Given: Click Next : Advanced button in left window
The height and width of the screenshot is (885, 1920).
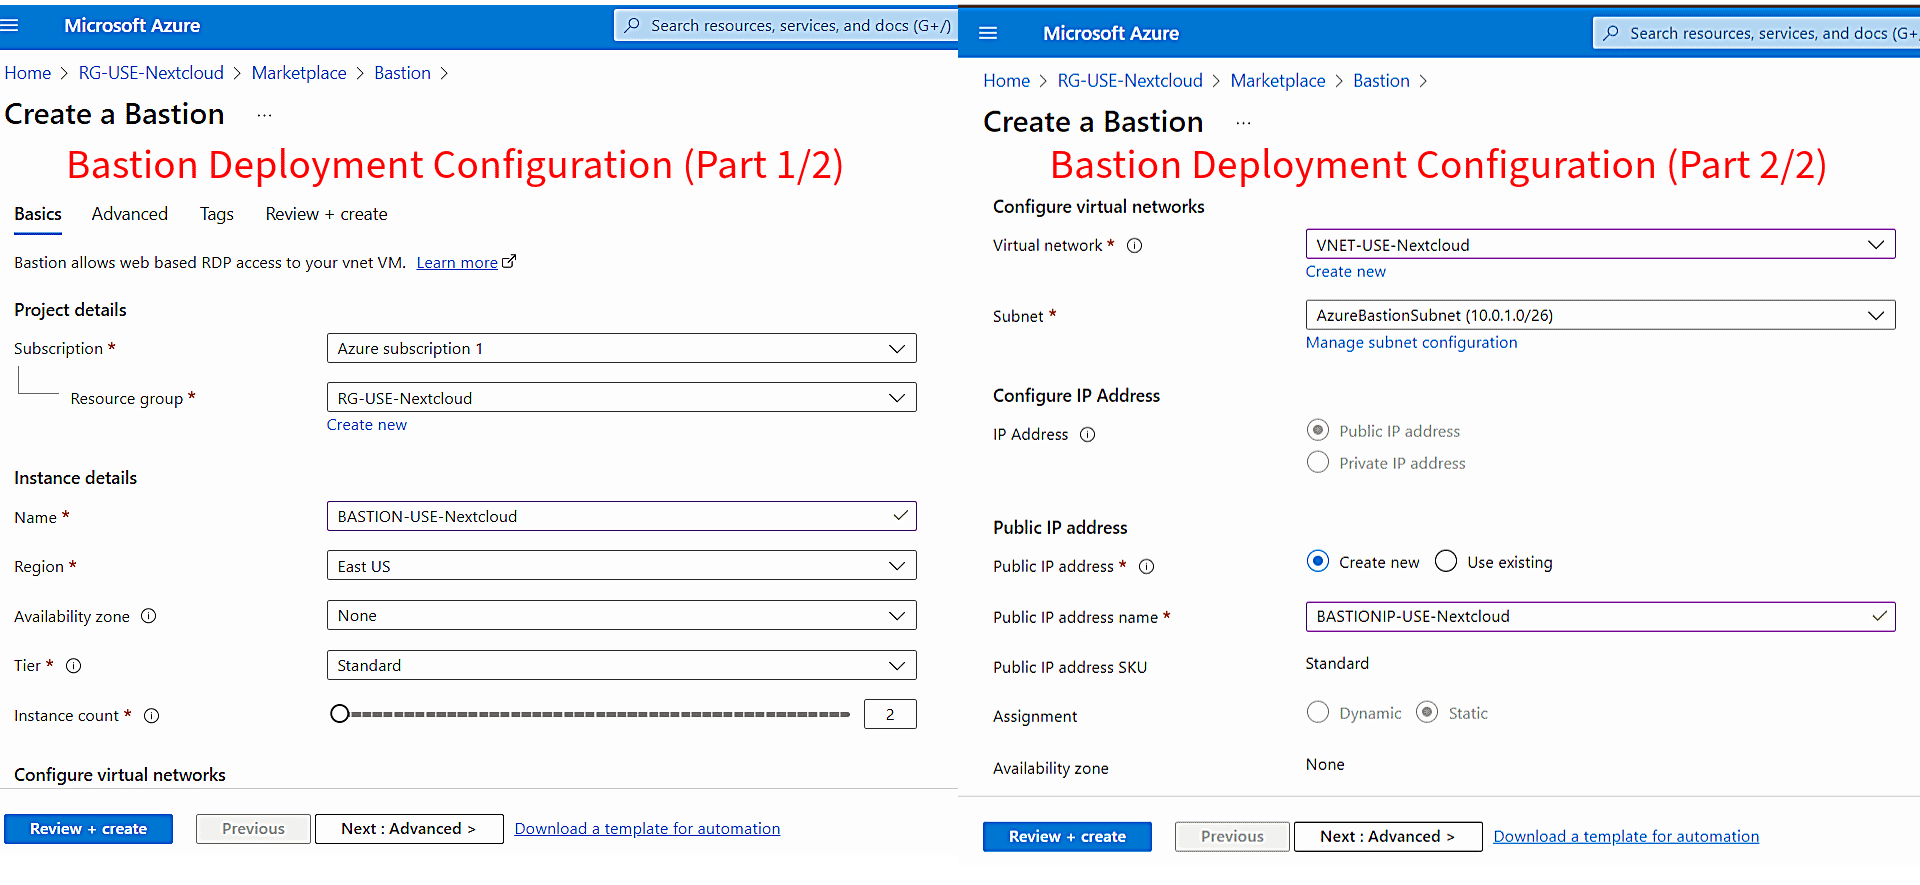Looking at the screenshot, I should (x=409, y=829).
